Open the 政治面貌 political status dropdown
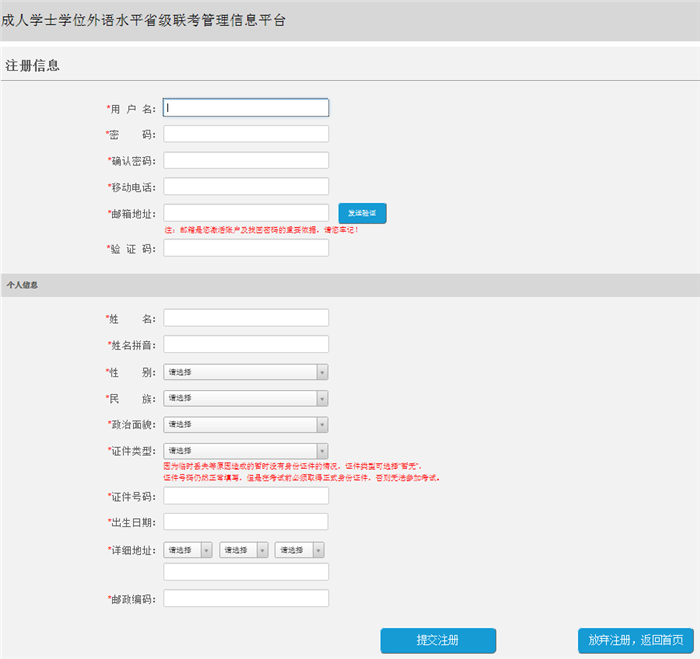Viewport: 700px width, 659px height. 246,424
